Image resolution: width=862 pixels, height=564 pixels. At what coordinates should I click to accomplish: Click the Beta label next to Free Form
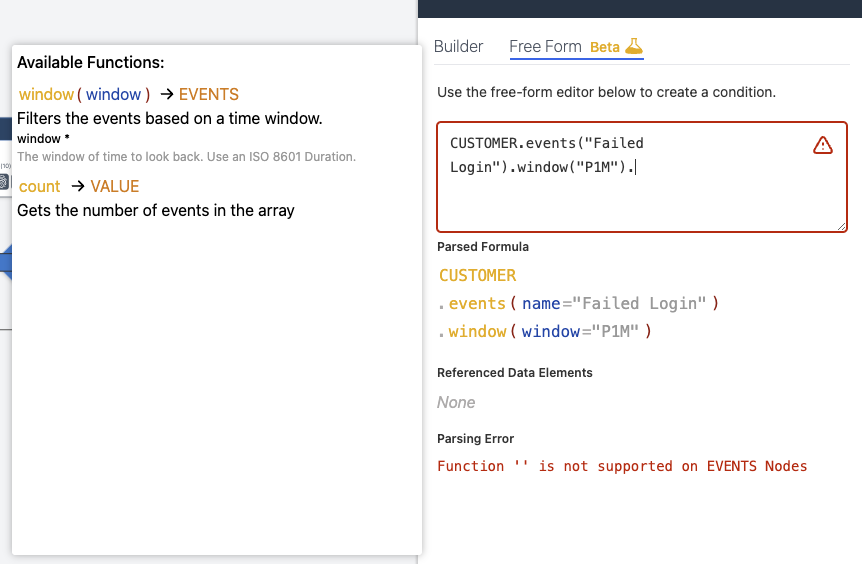coord(605,47)
